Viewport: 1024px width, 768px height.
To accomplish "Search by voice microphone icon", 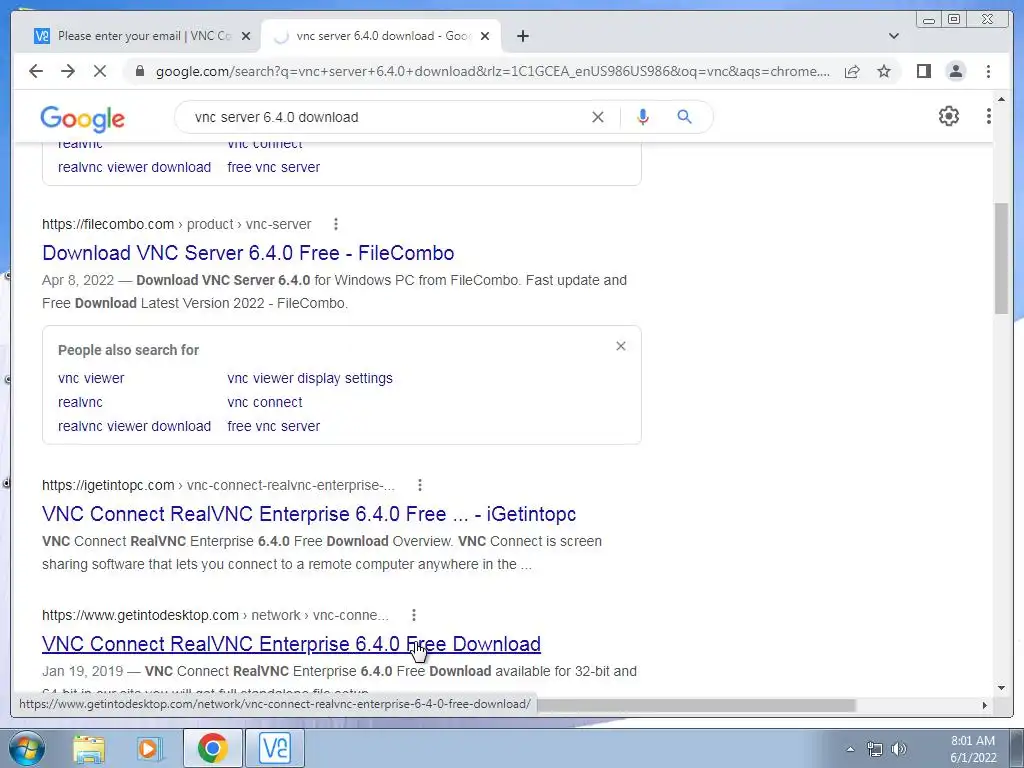I will click(643, 117).
